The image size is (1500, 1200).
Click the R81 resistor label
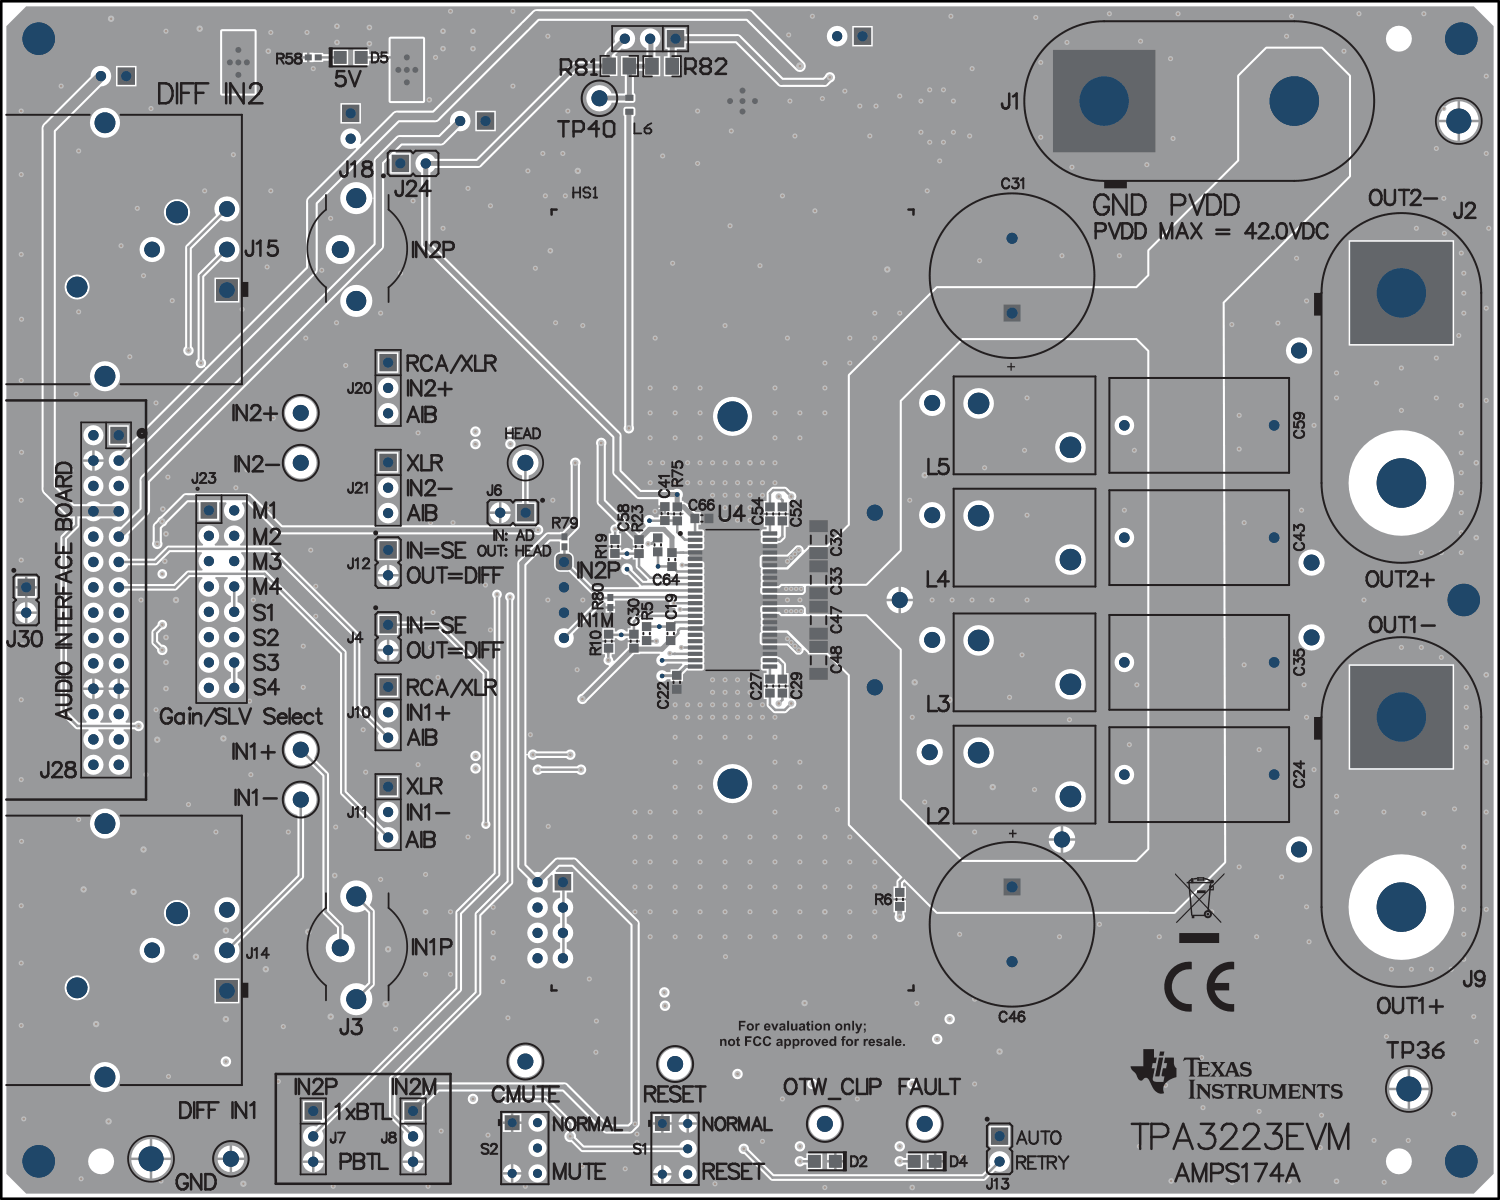[578, 68]
